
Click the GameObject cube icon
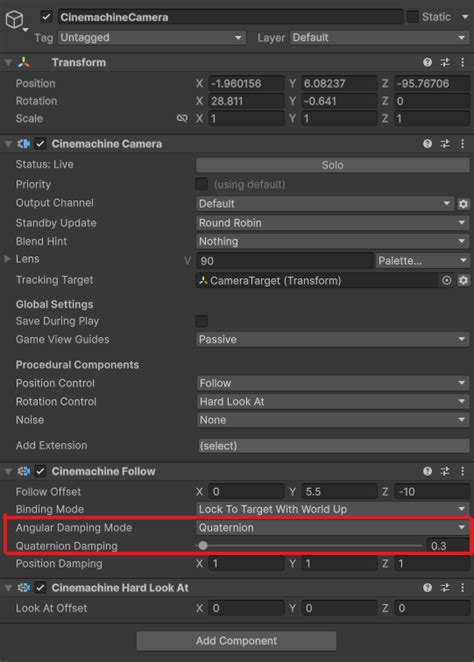15,19
